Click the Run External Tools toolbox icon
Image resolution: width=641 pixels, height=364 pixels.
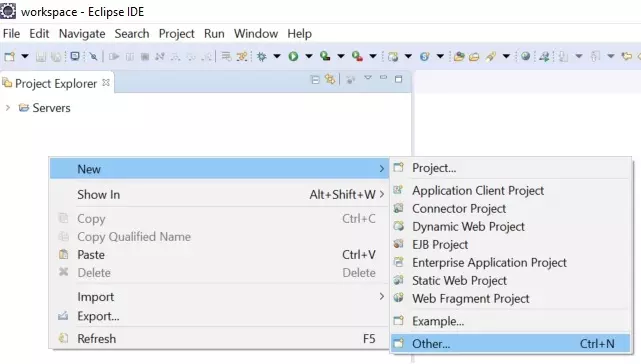click(357, 56)
